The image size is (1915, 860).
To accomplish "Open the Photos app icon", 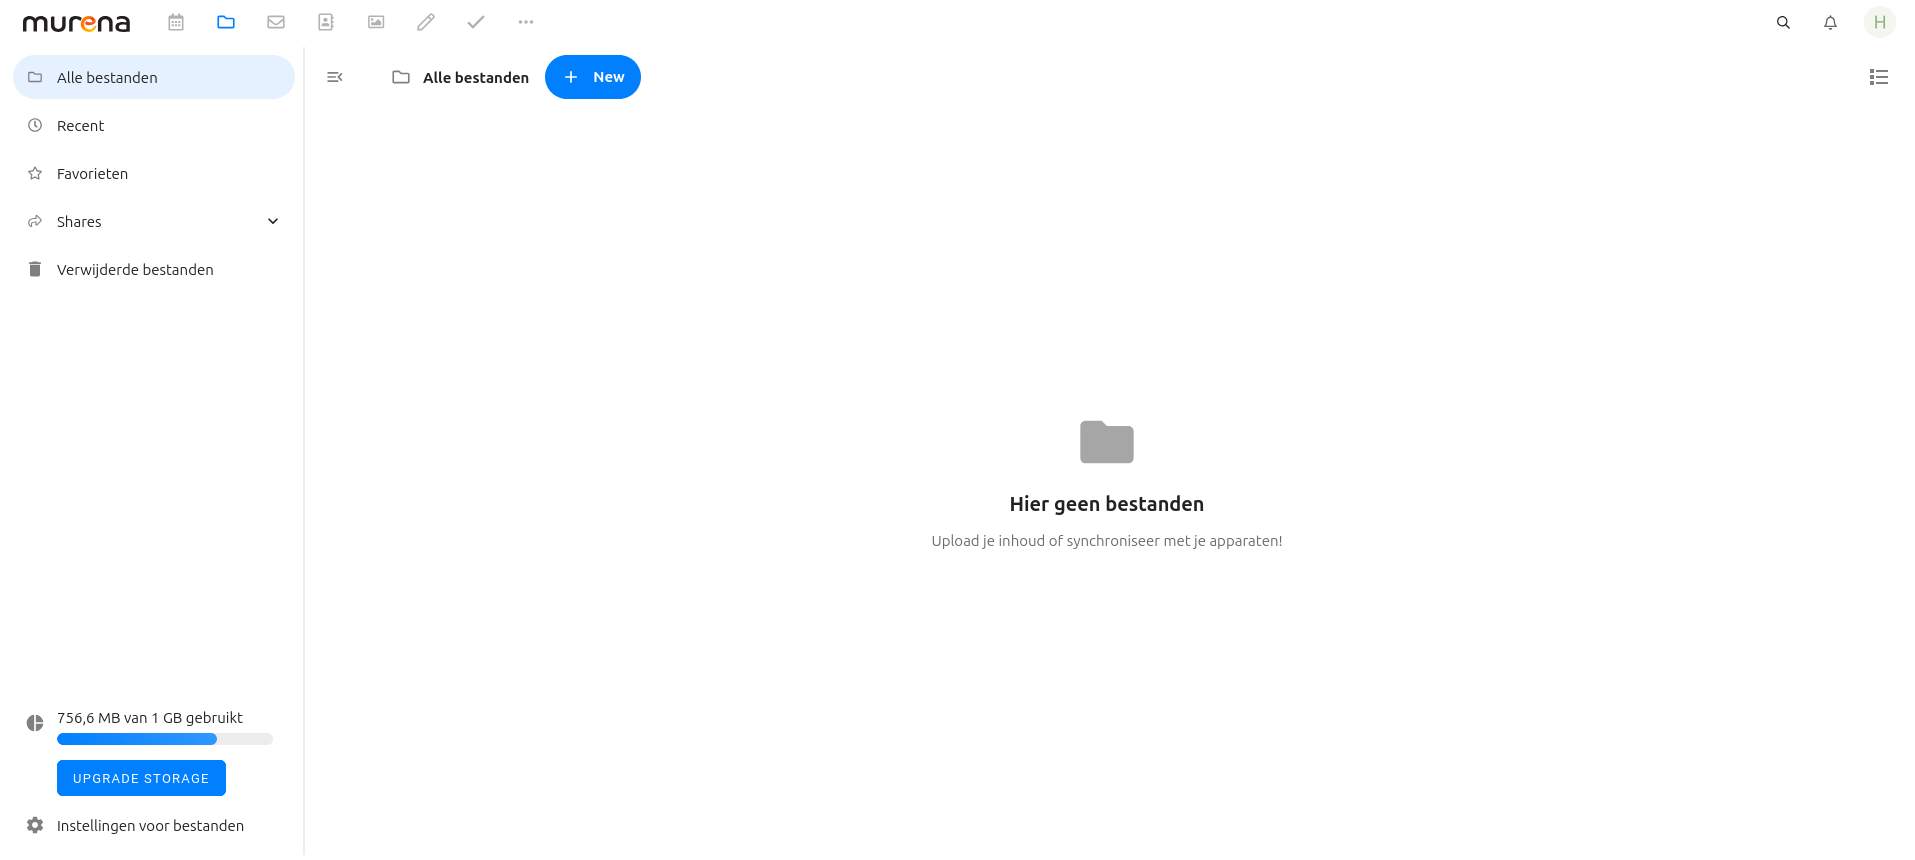I will pos(376,22).
